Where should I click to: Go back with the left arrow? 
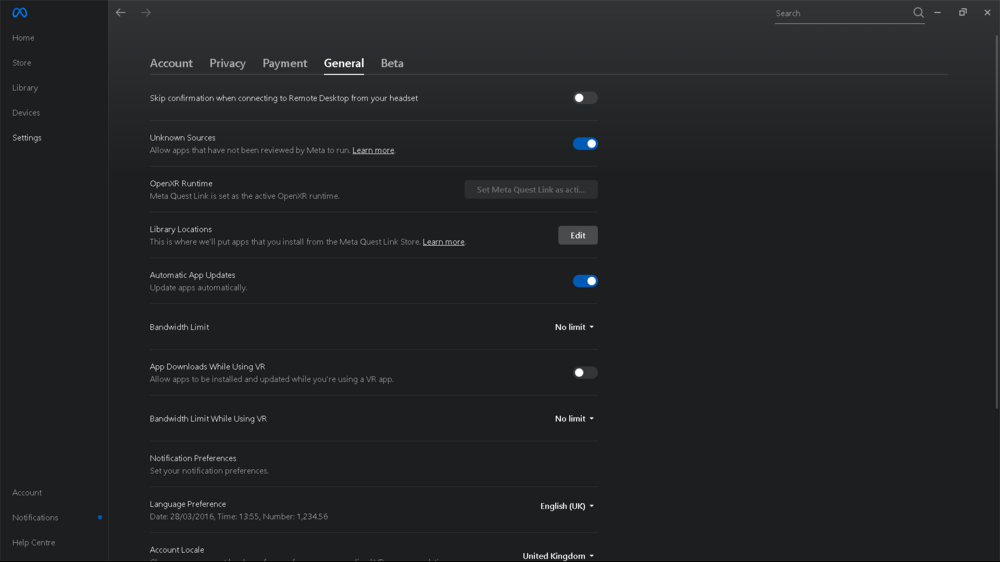[x=121, y=13]
